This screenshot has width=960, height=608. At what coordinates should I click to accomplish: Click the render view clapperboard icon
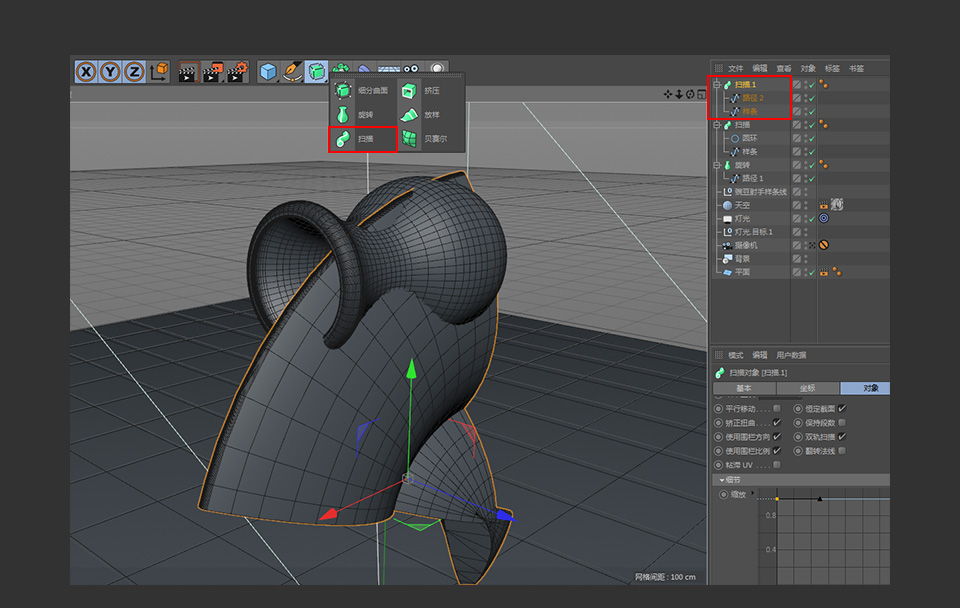coord(187,72)
